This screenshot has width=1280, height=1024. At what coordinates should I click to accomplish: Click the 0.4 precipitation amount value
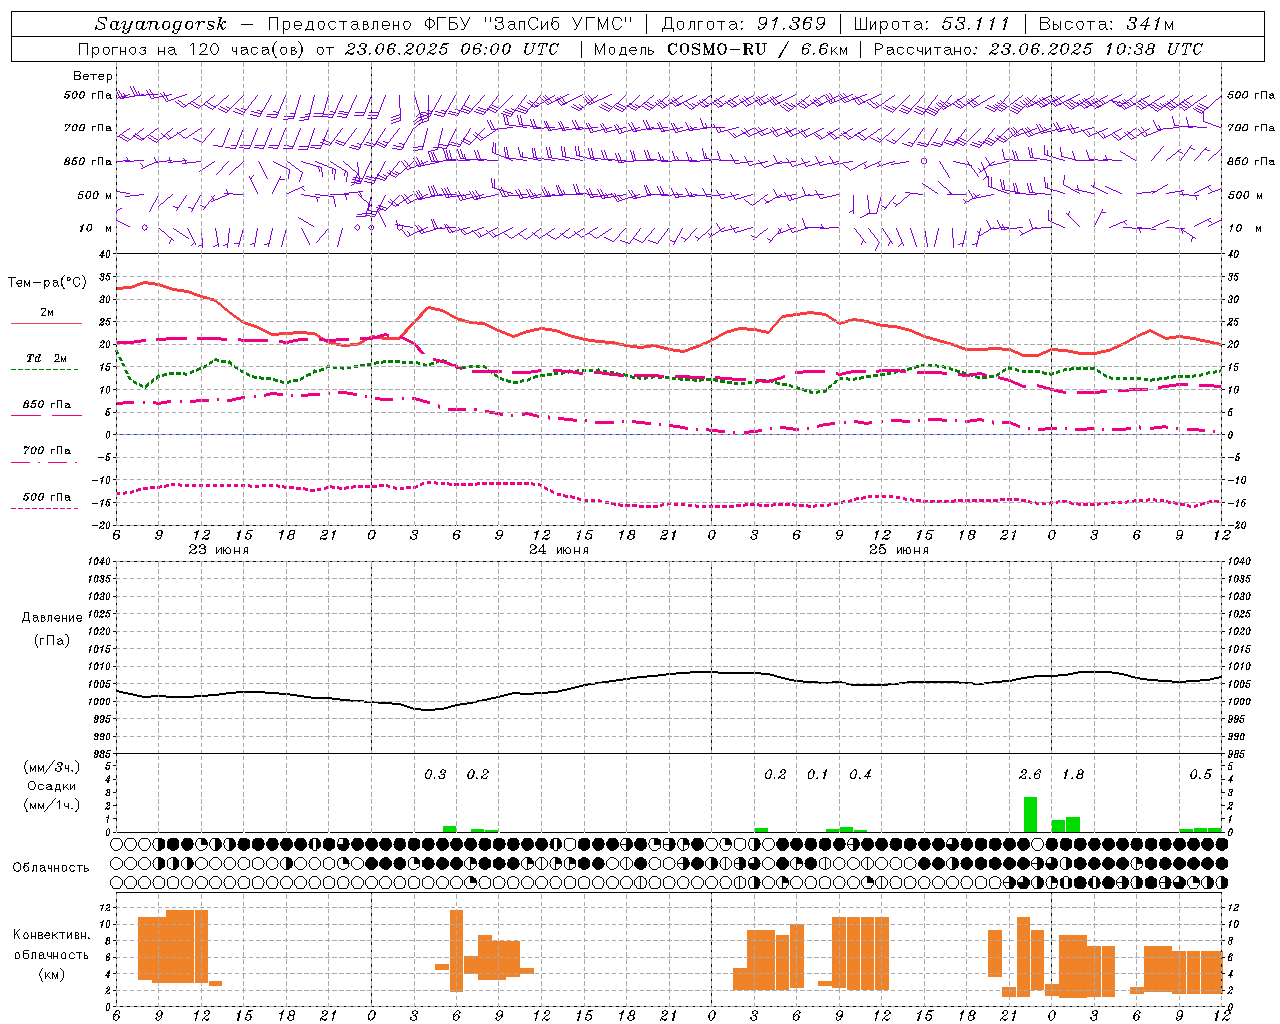pos(860,774)
